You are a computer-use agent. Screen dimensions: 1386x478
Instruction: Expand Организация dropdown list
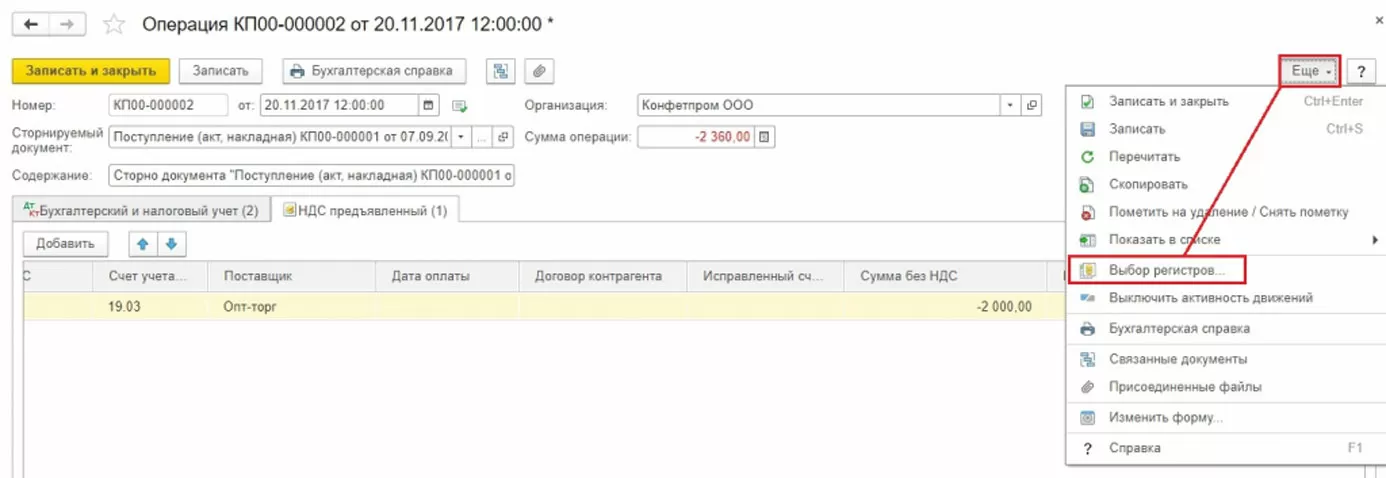(1010, 105)
